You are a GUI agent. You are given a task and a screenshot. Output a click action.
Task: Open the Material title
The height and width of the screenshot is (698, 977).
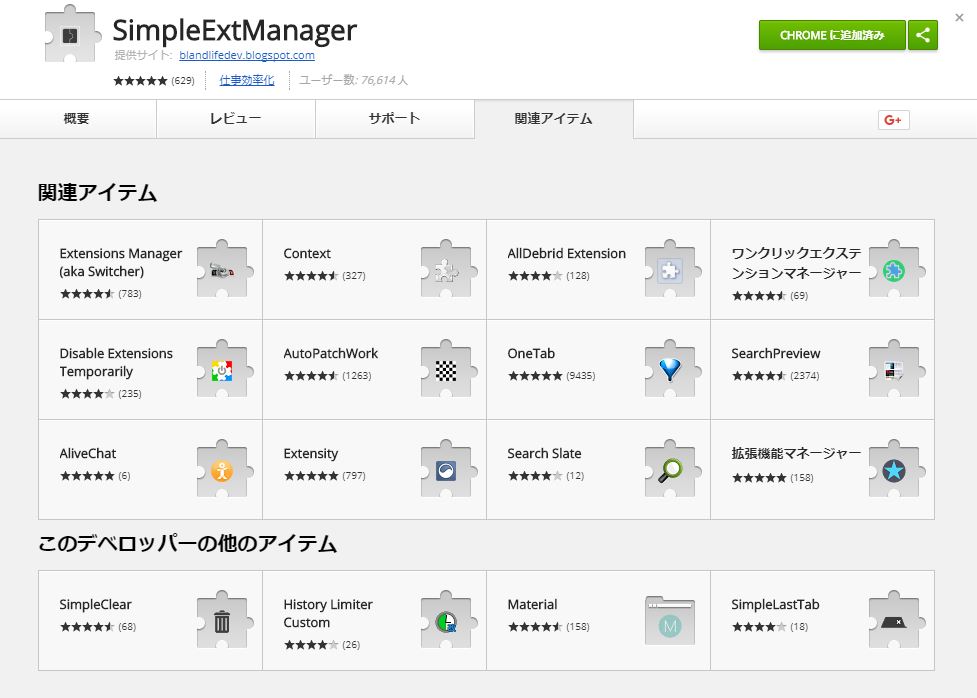(532, 605)
